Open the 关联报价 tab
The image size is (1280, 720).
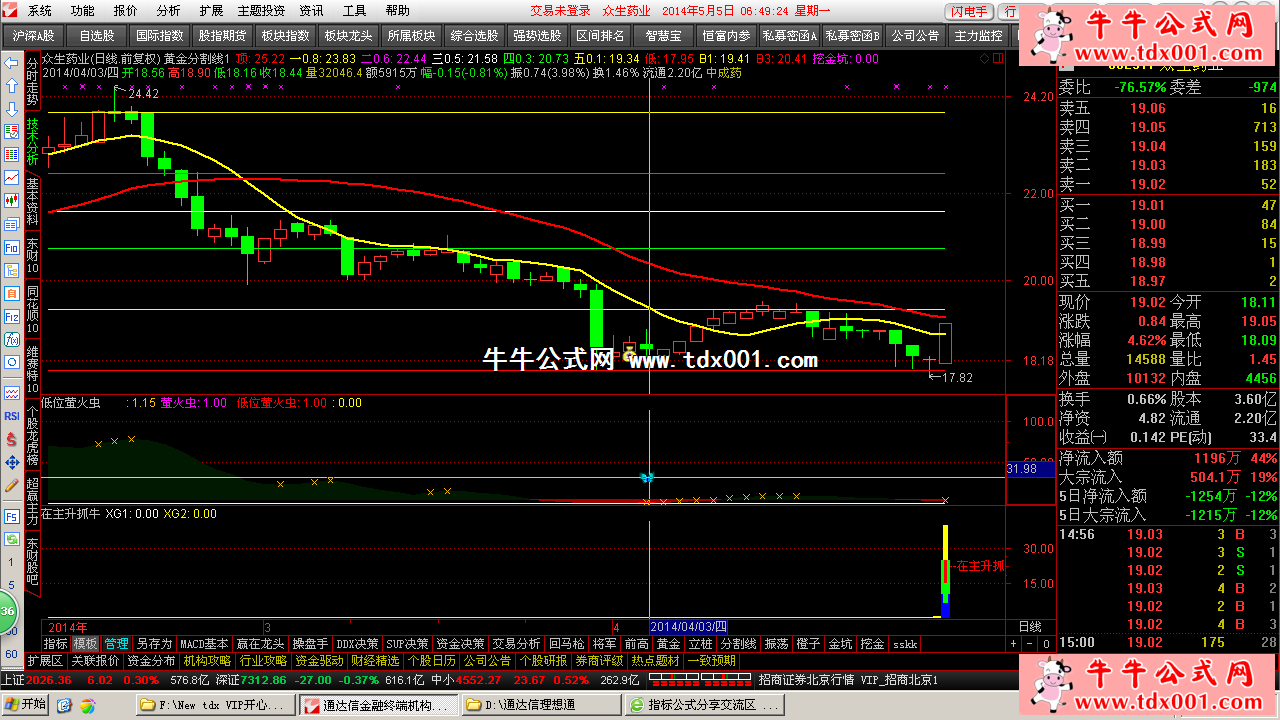point(95,661)
